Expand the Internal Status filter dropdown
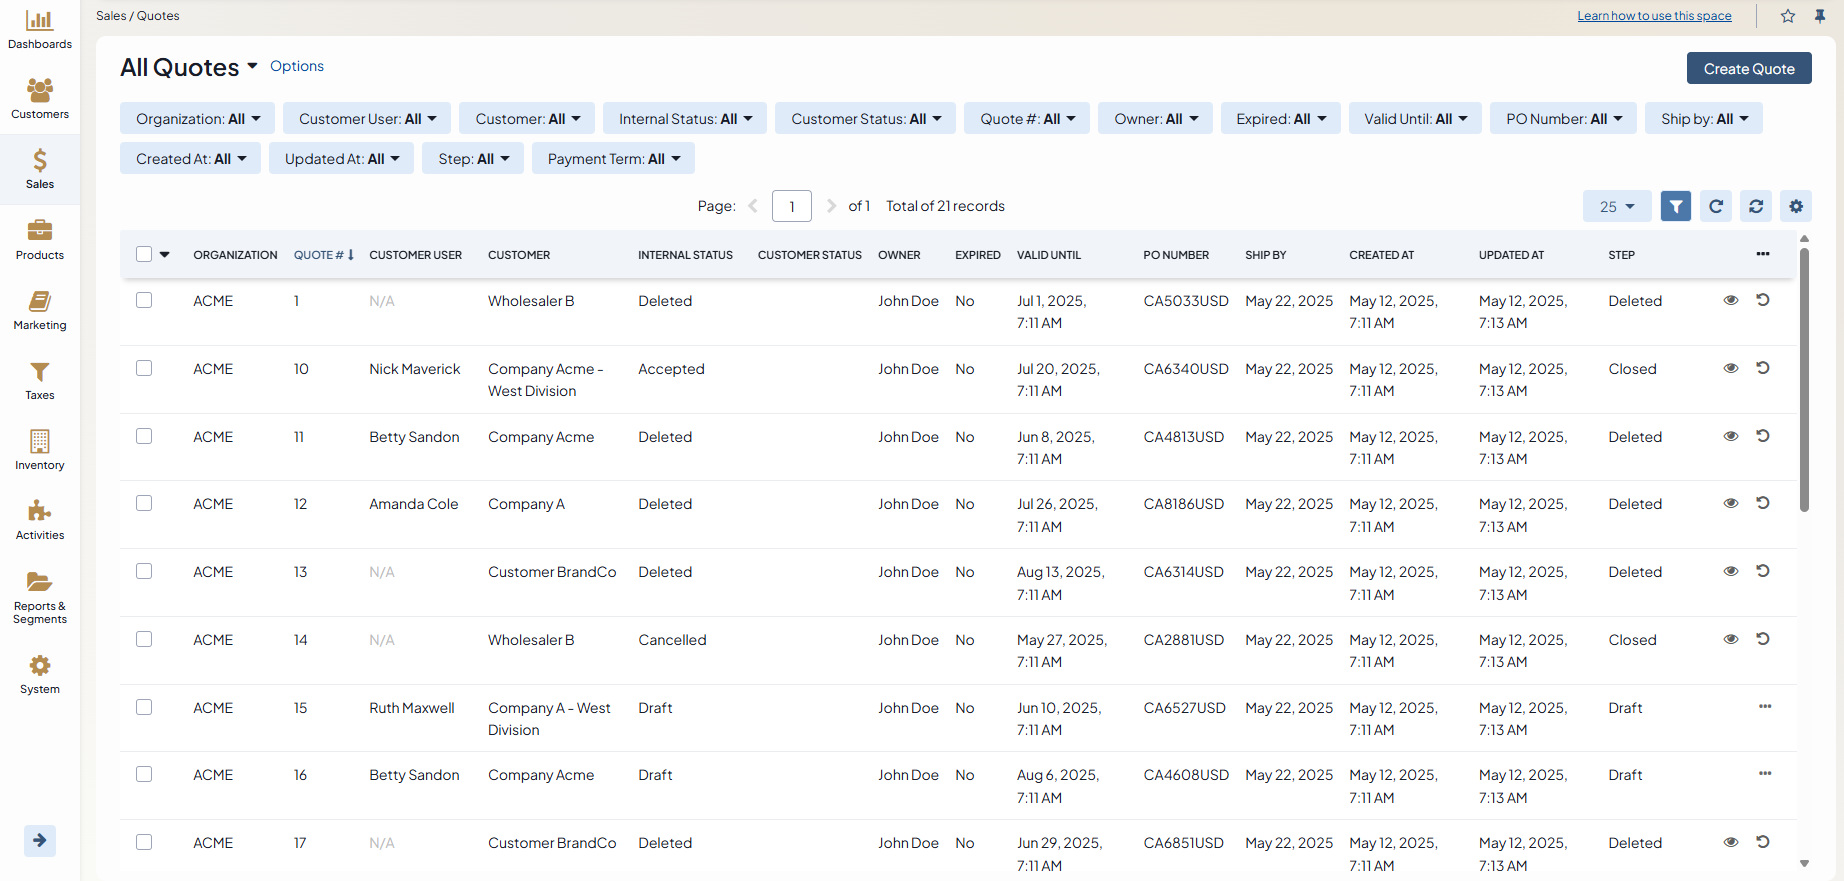This screenshot has height=881, width=1844. [684, 118]
